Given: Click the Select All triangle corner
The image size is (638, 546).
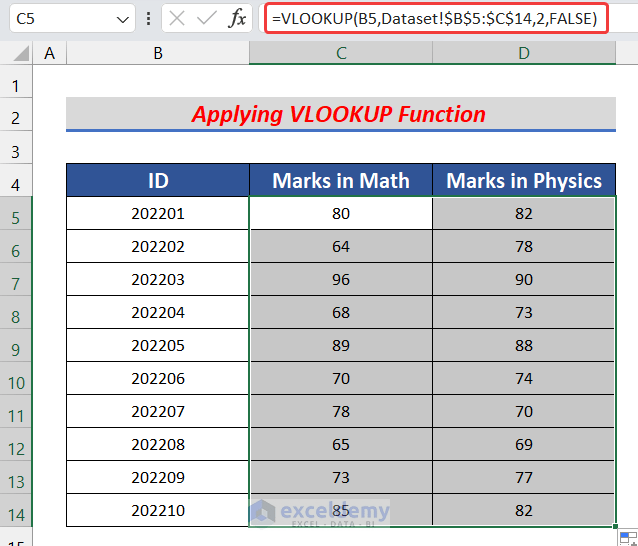Looking at the screenshot, I should point(21,53).
